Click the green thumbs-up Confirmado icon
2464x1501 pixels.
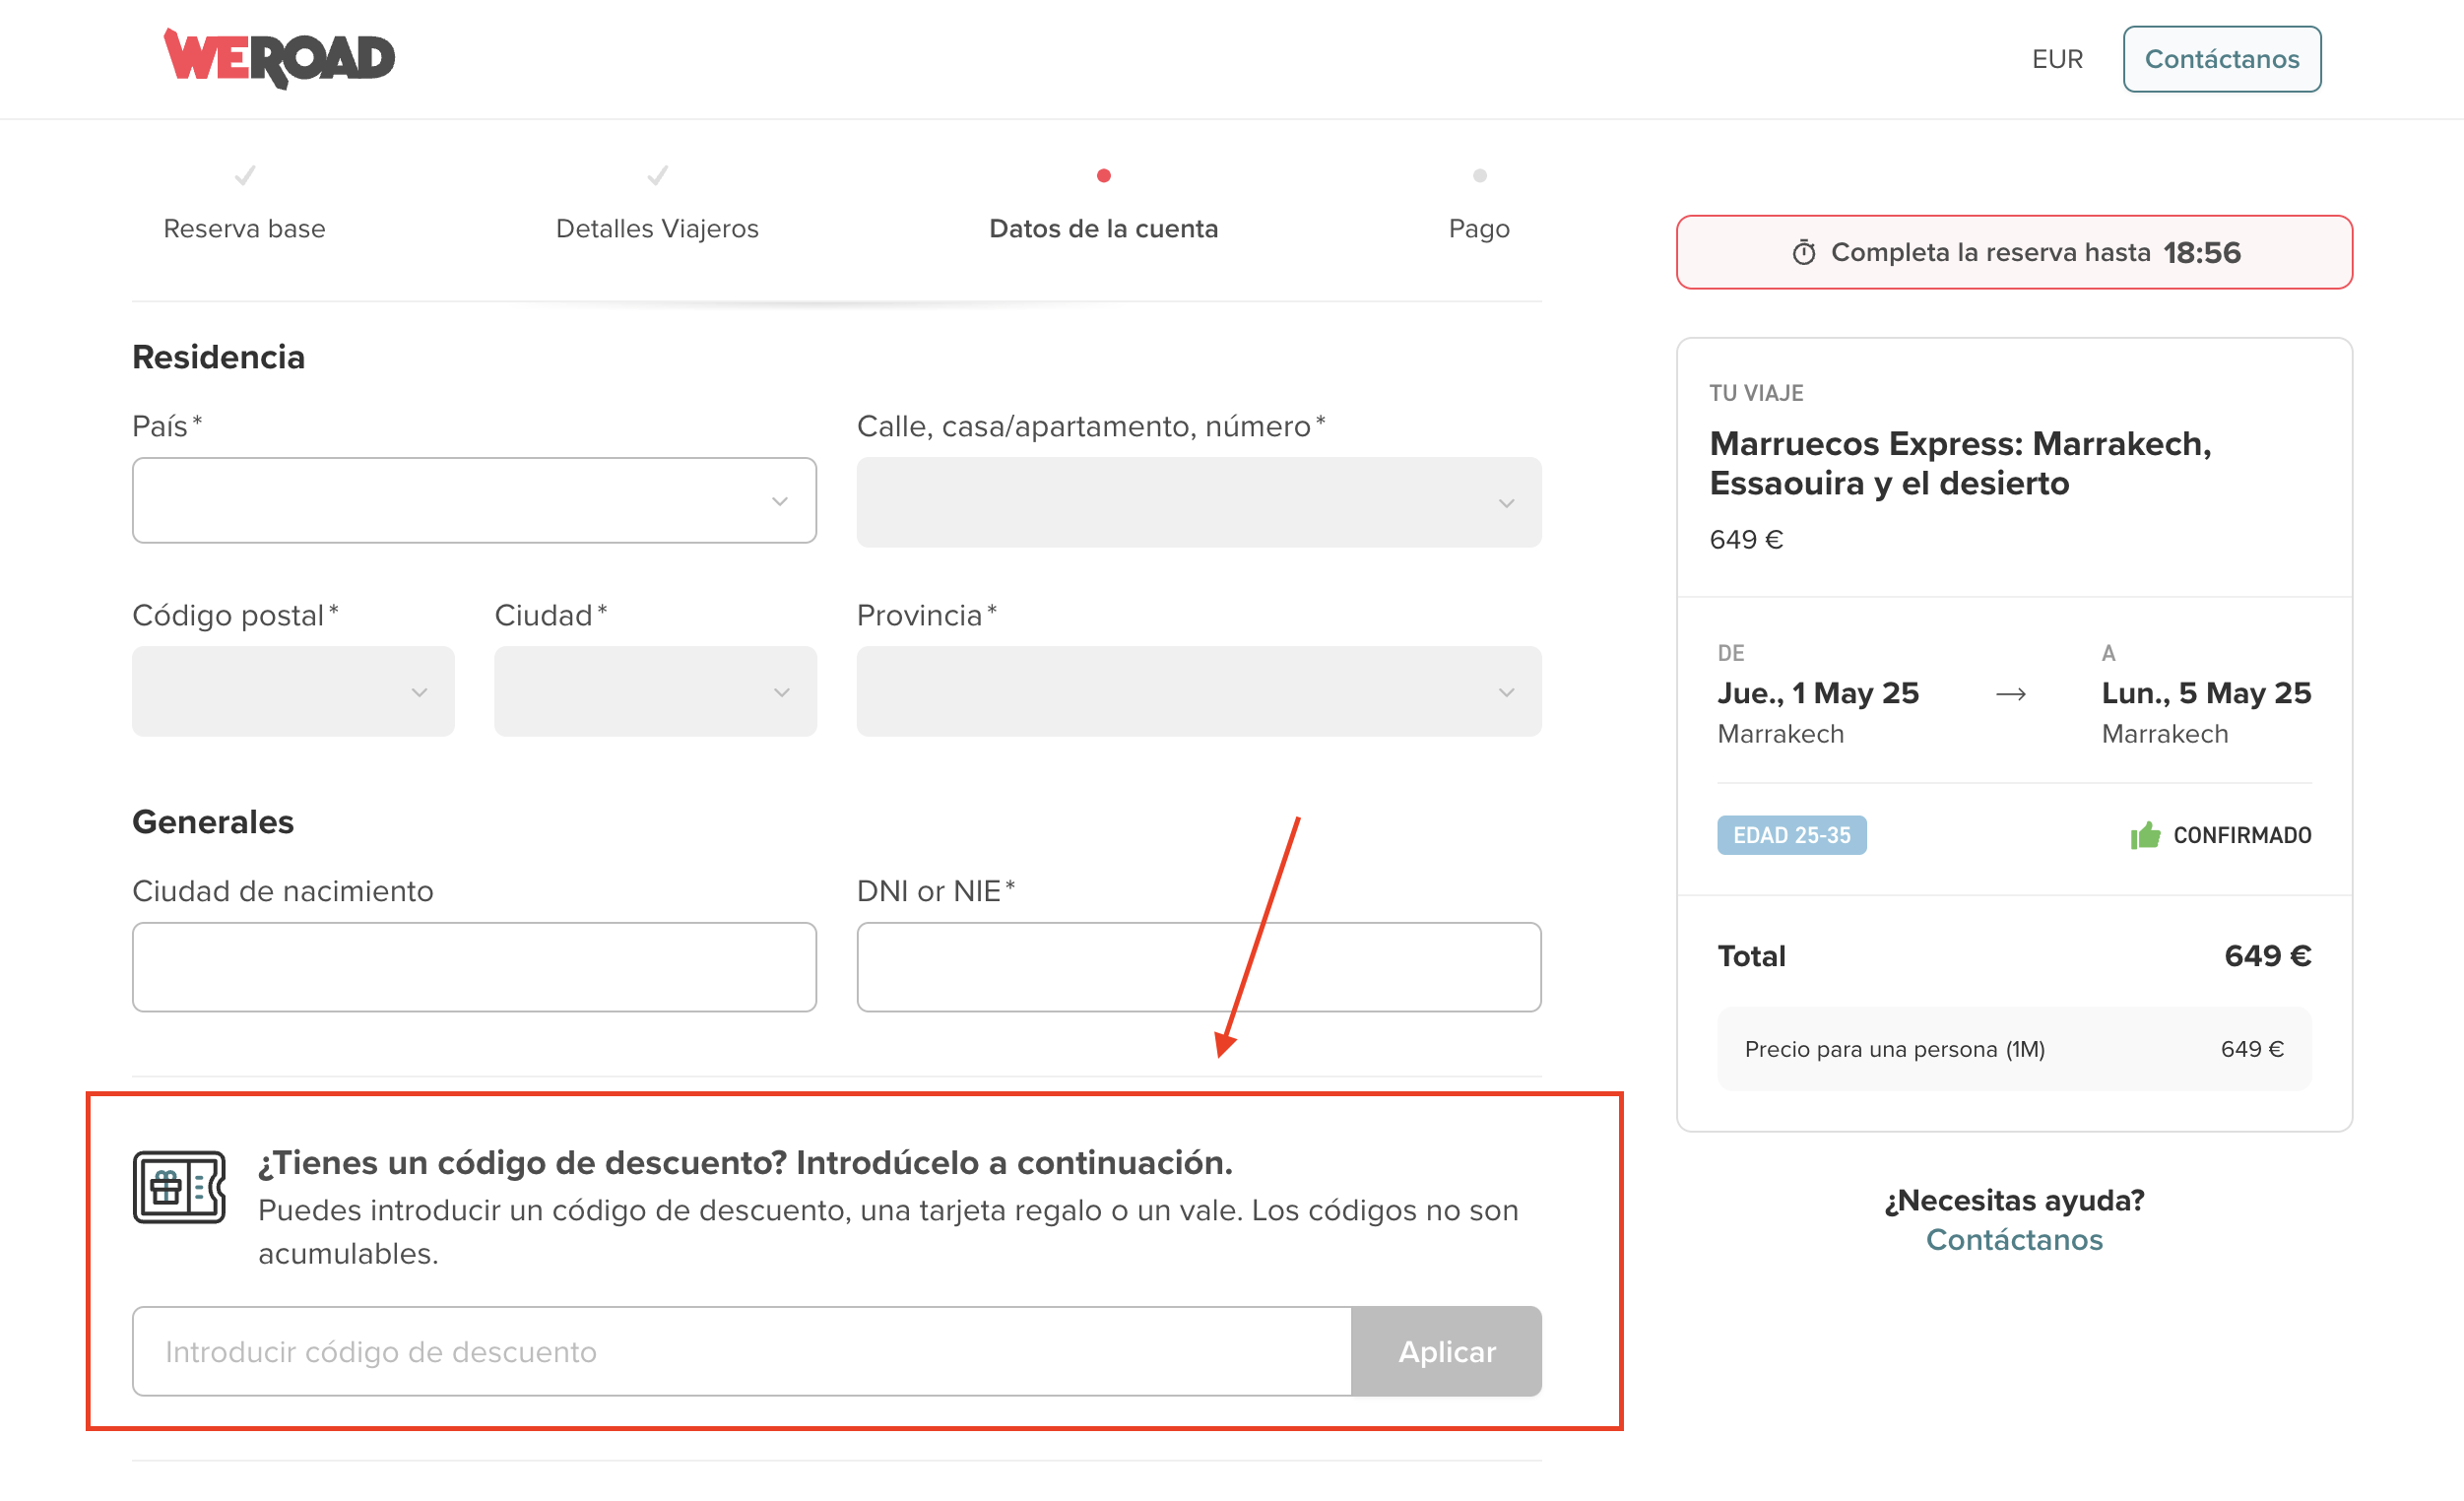[2144, 835]
